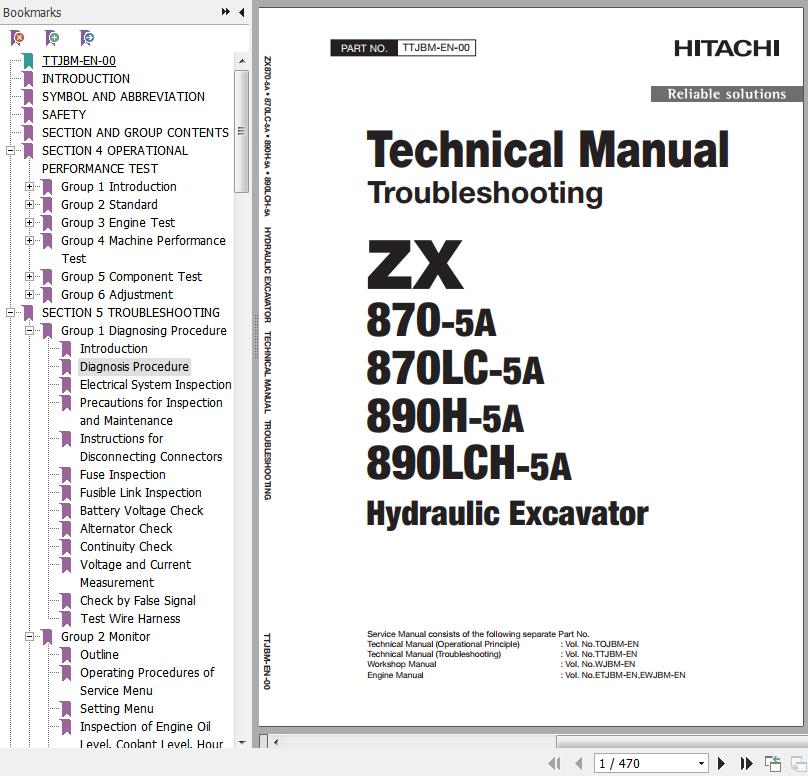808x776 pixels.
Task: Open Check by False Signal bookmark
Action: pos(138,601)
